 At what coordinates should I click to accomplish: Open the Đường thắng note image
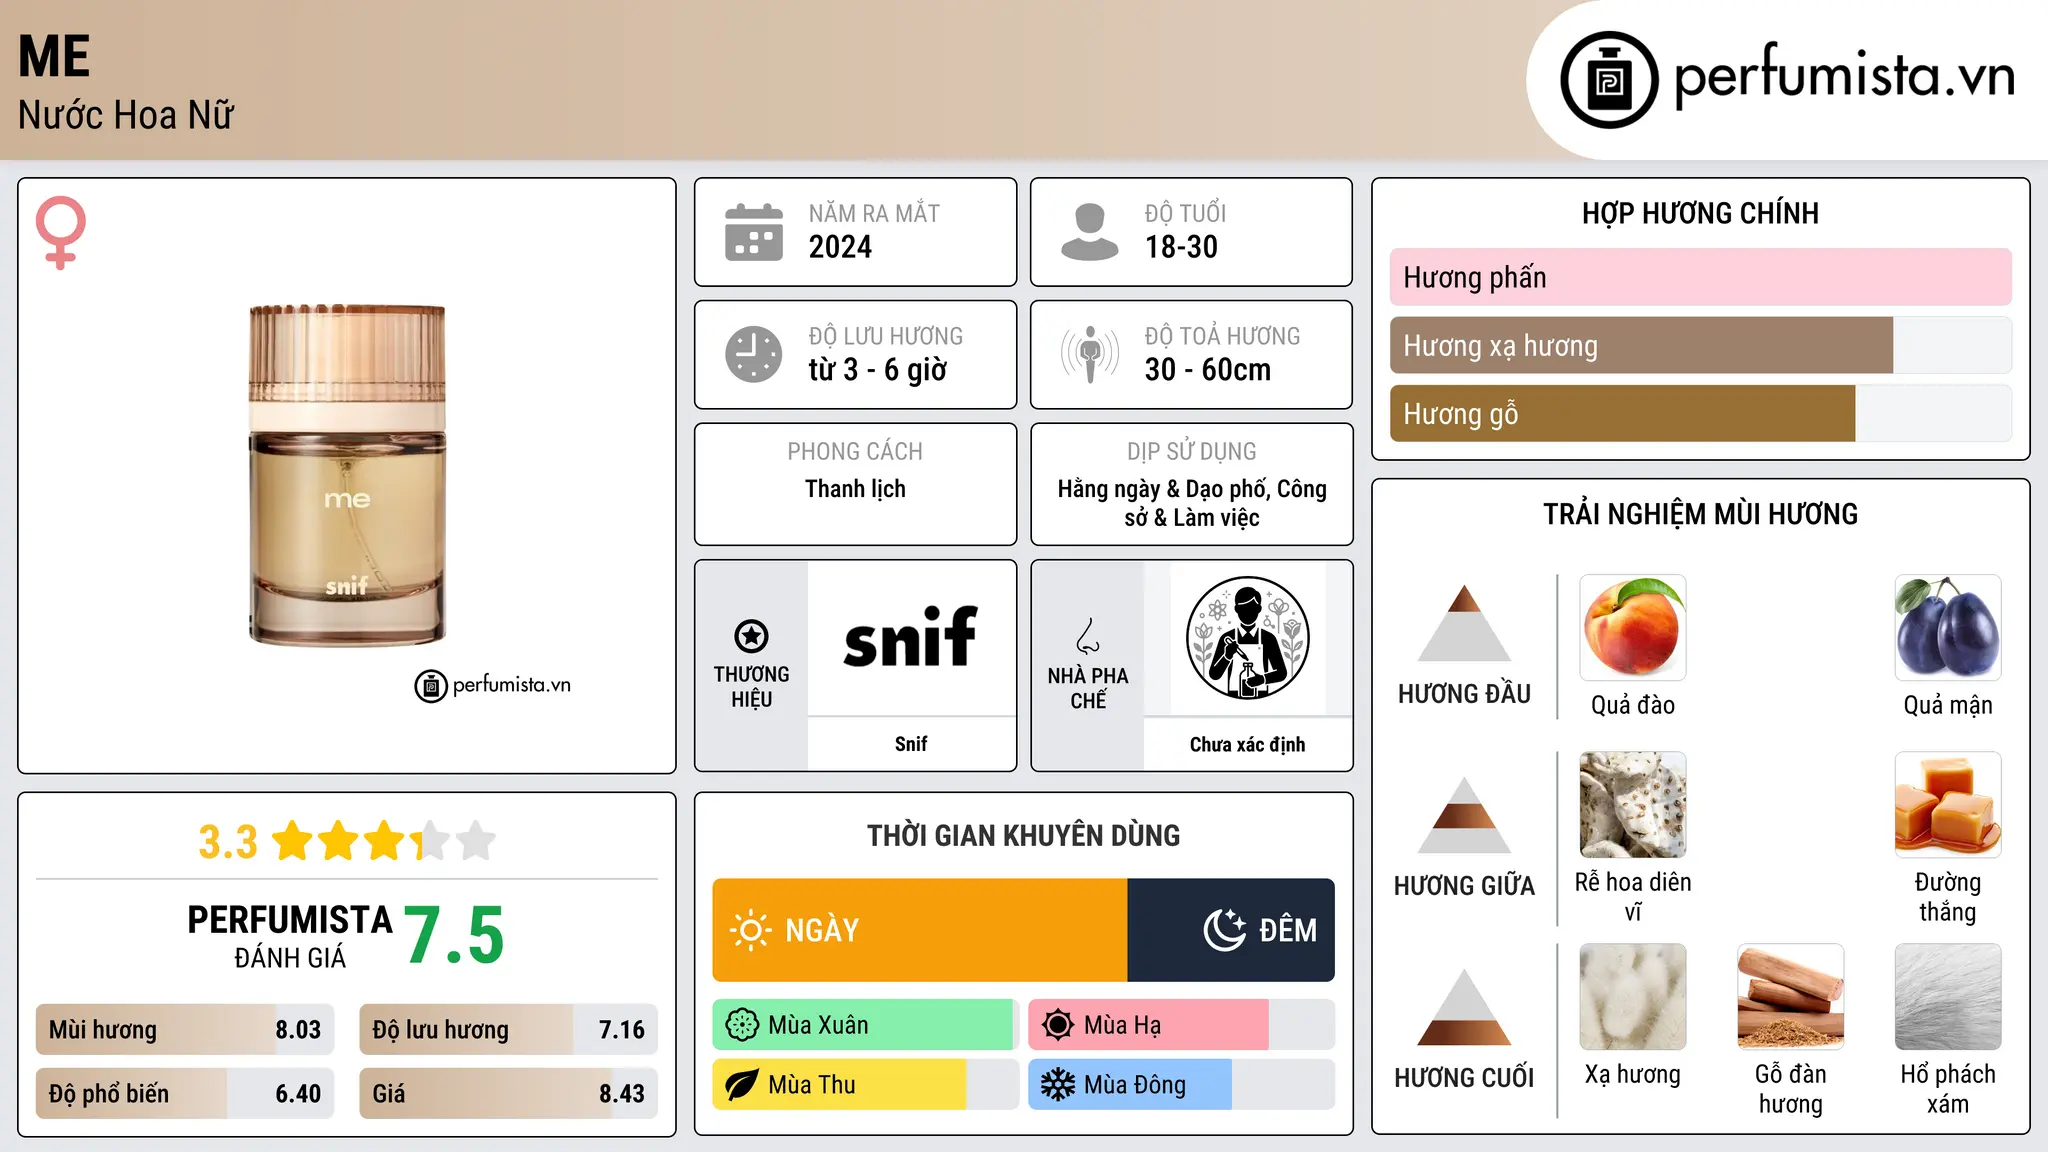pos(1948,805)
